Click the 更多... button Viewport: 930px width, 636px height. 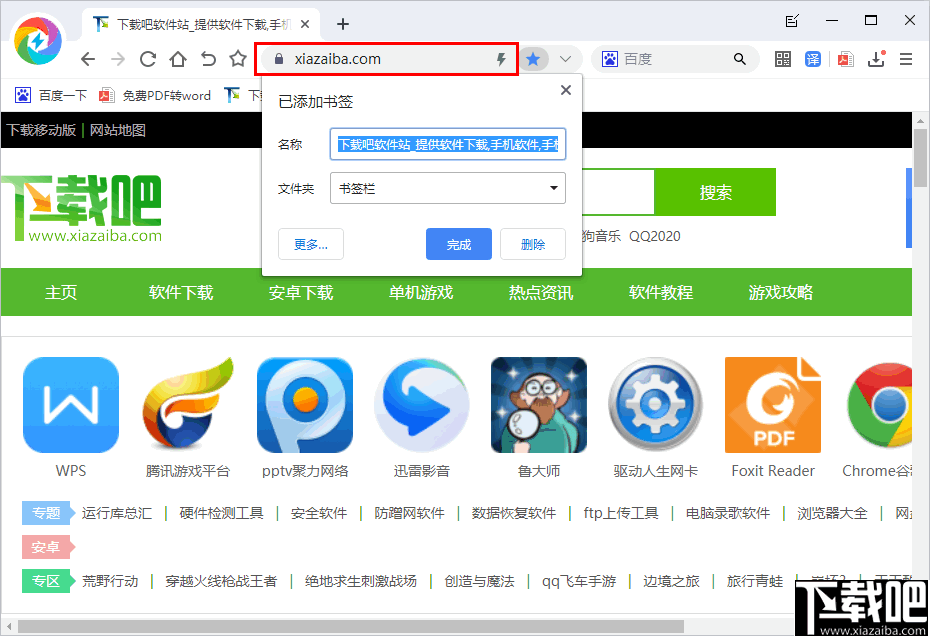coord(311,244)
